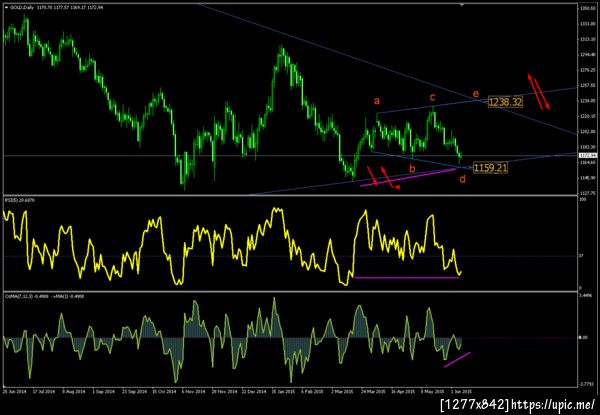Click the current price tag on right axis
The height and width of the screenshot is (415, 600).
pos(586,155)
